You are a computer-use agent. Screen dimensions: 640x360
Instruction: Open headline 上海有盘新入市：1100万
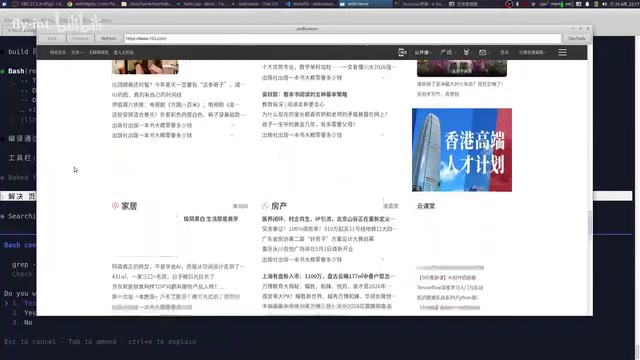click(x=329, y=276)
